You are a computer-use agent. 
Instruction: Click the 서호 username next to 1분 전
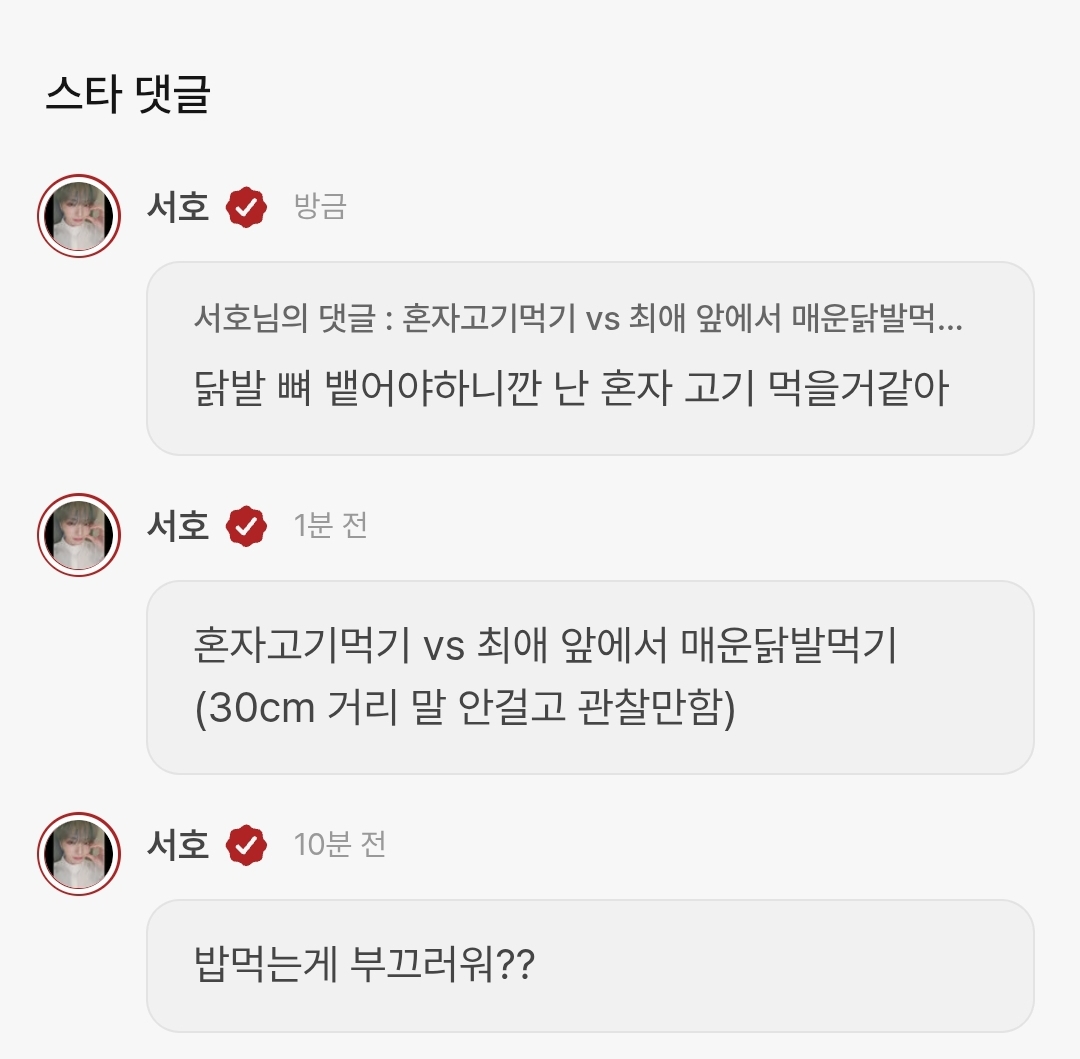[178, 526]
